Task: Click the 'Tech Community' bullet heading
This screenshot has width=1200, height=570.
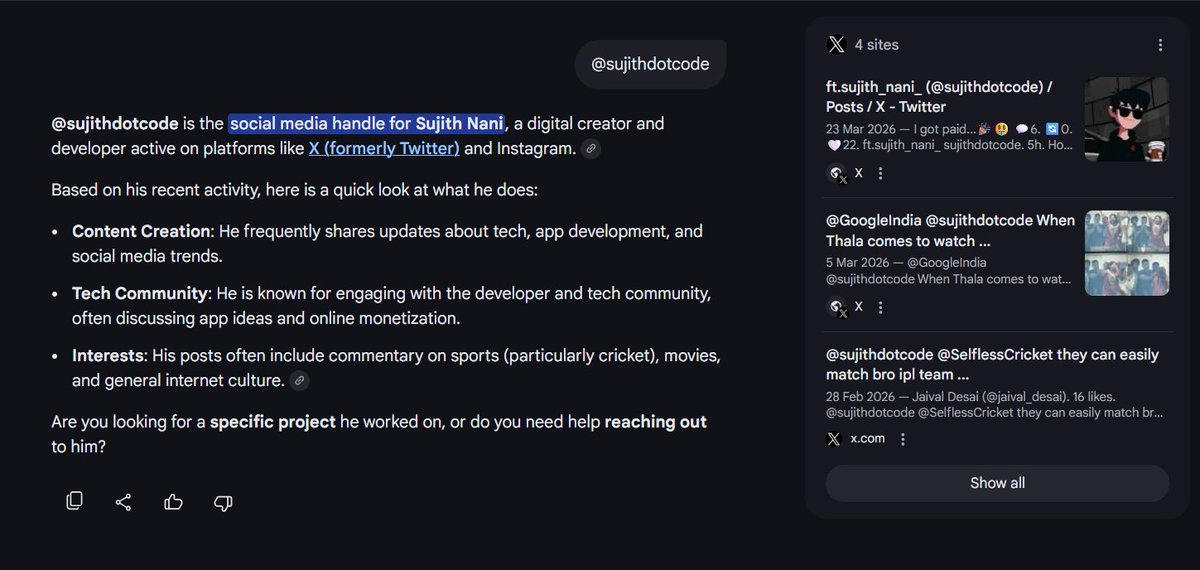Action: tap(139, 294)
